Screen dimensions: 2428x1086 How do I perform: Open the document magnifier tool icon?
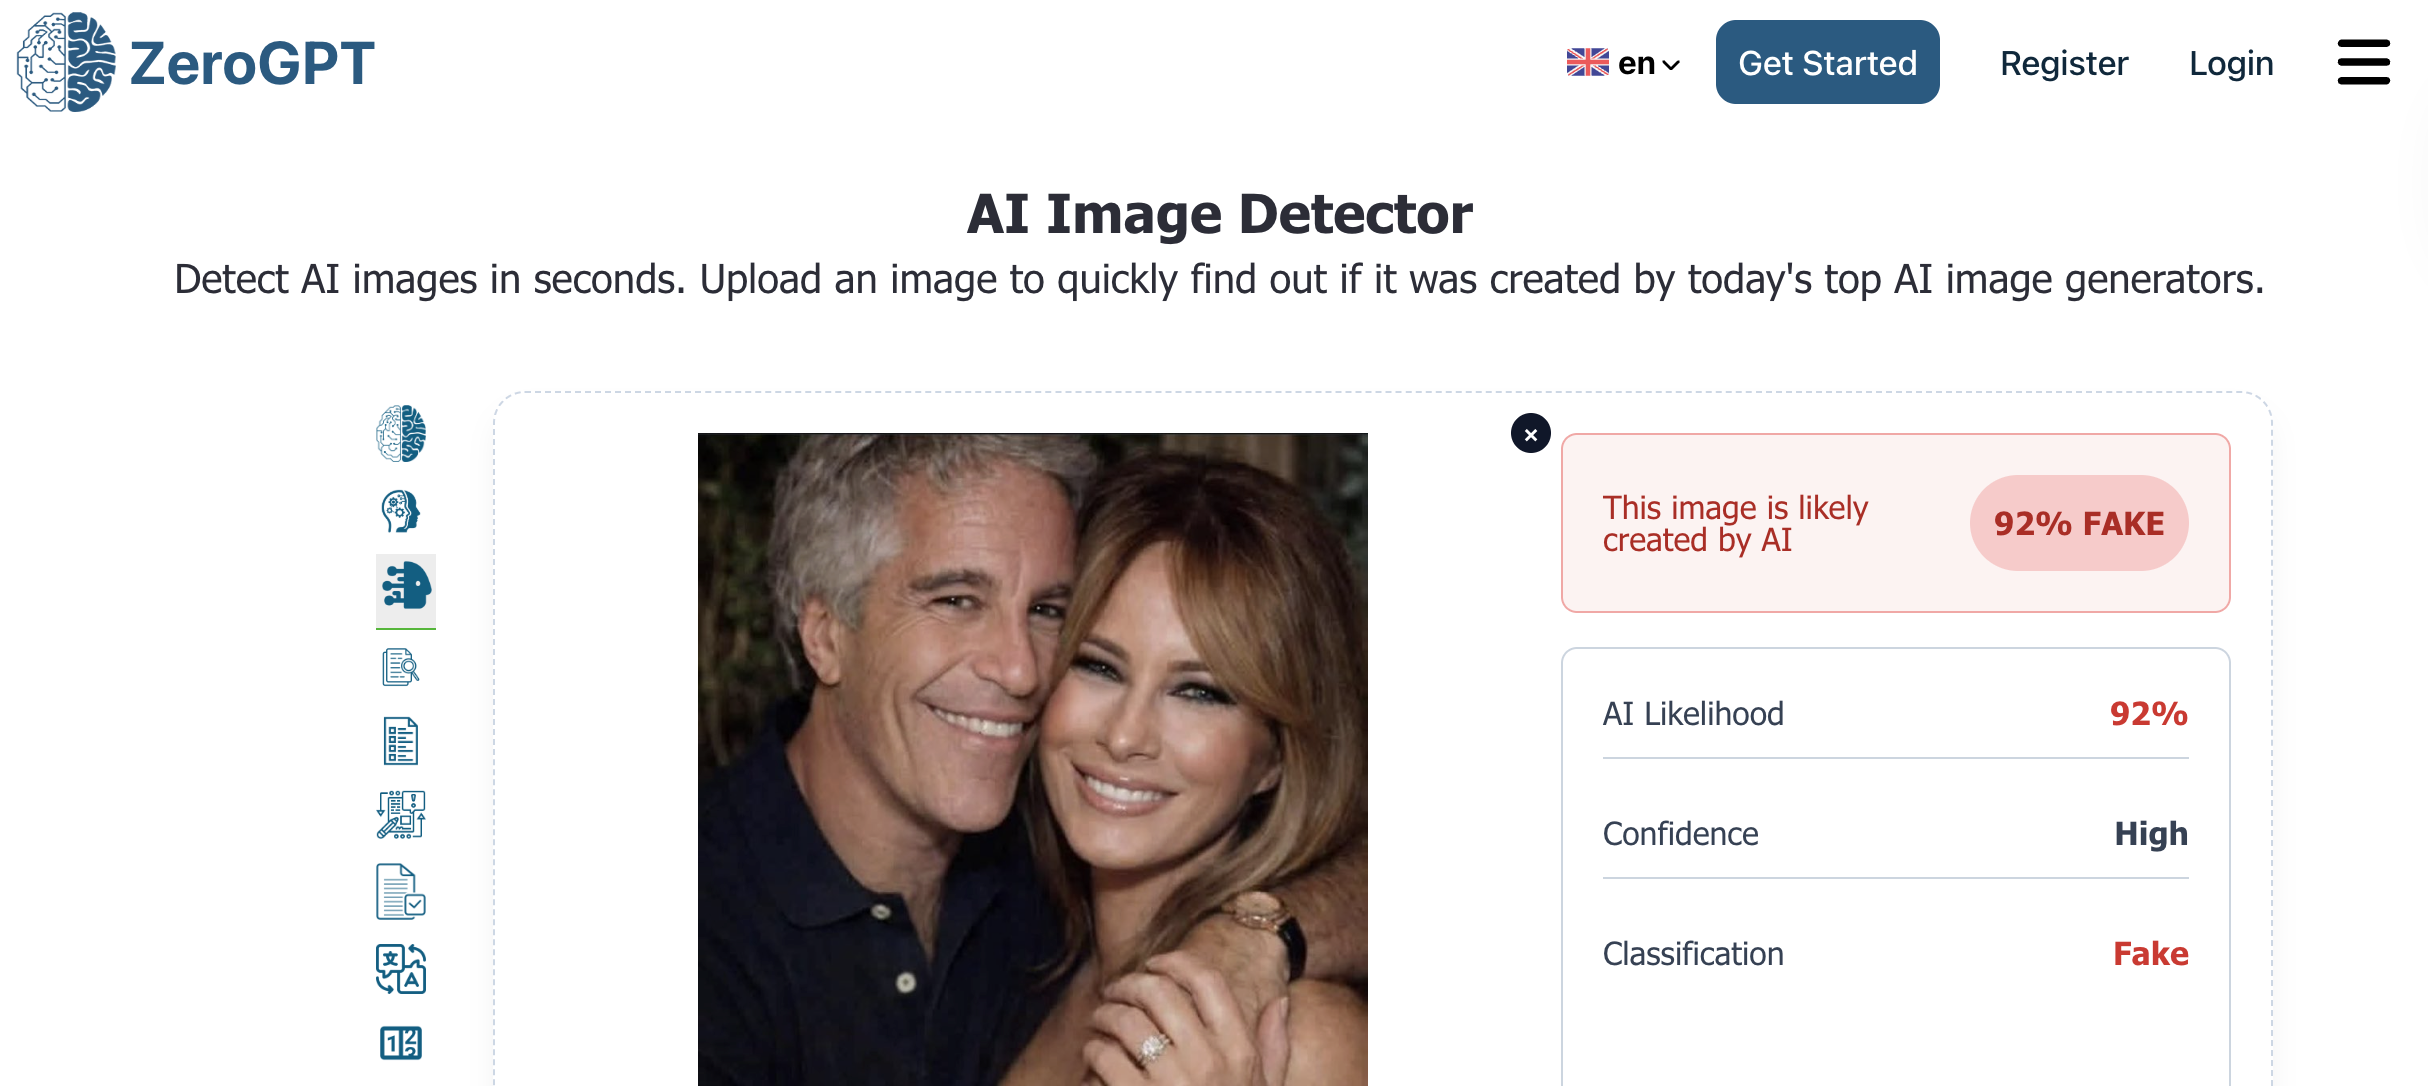click(x=401, y=667)
